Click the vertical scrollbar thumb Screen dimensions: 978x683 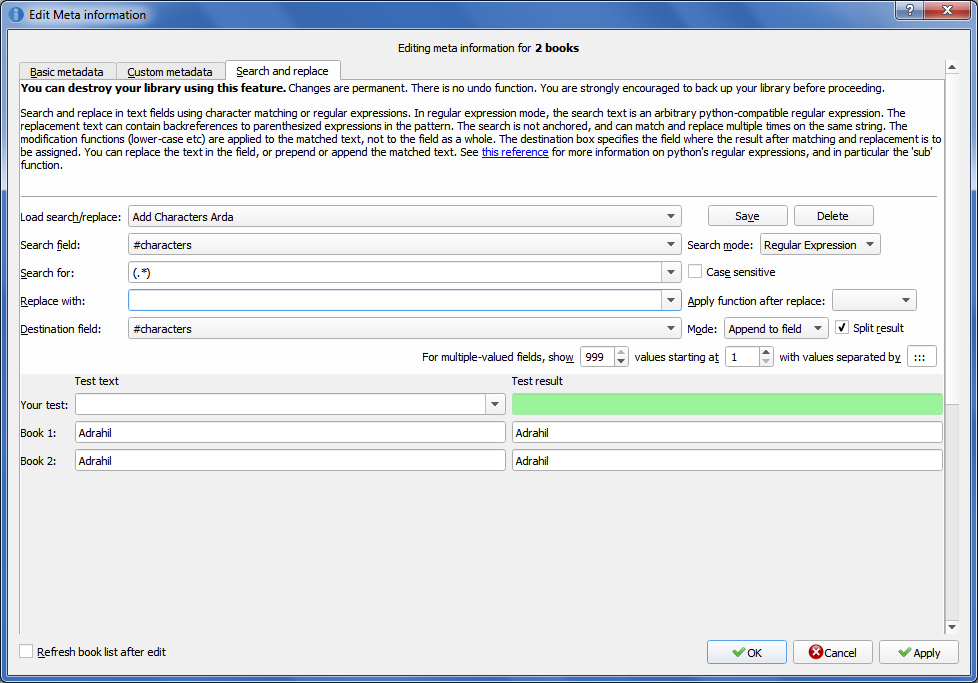point(952,240)
